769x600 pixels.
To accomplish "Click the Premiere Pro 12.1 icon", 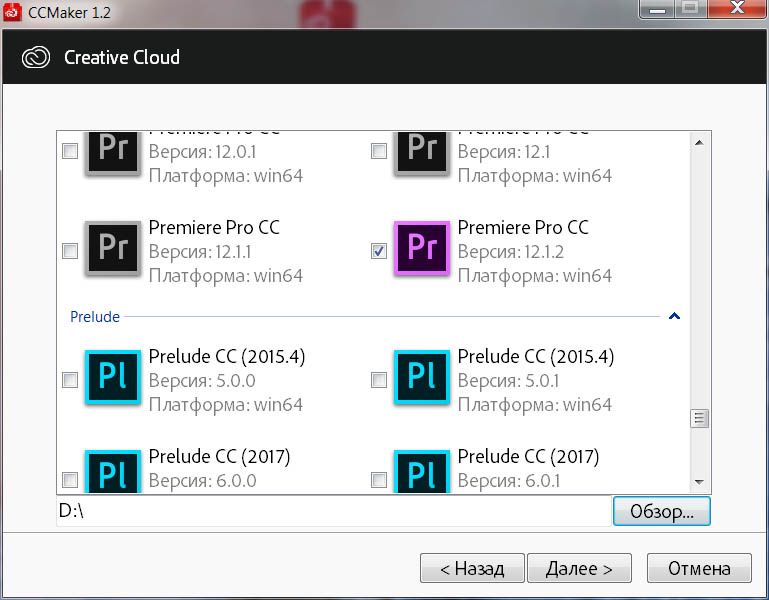I will point(422,152).
